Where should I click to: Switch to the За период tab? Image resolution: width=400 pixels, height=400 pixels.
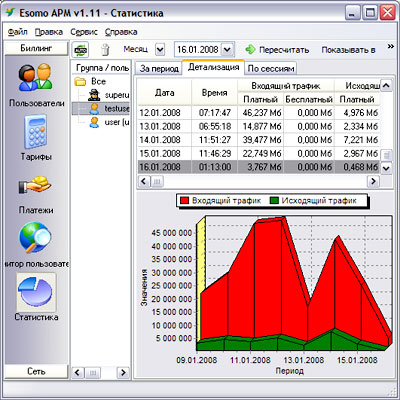coord(159,69)
